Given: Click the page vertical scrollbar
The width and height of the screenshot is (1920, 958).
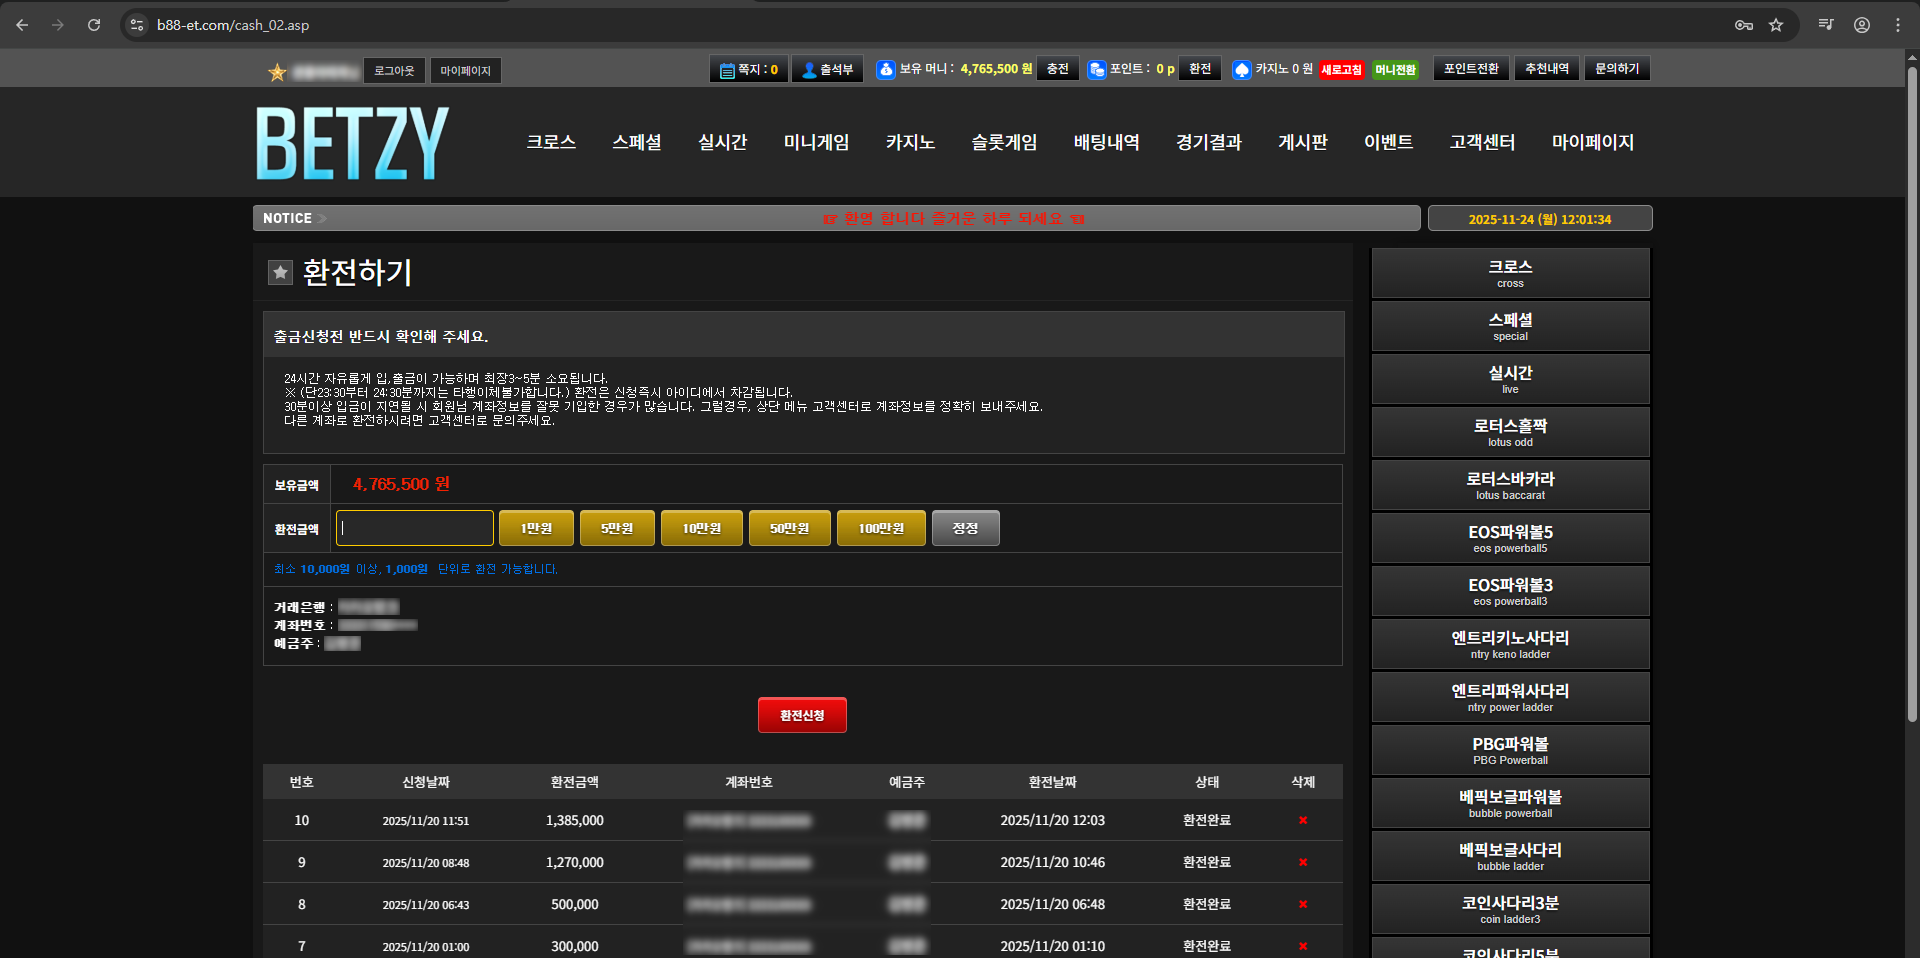Looking at the screenshot, I should pos(1912,395).
